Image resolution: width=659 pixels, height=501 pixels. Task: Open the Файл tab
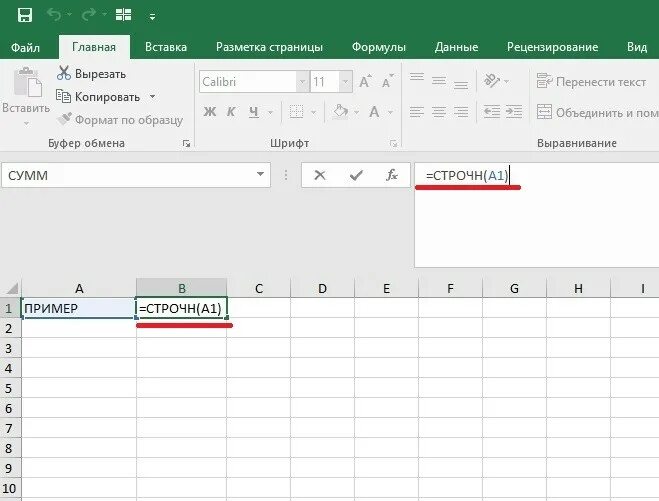tap(25, 47)
